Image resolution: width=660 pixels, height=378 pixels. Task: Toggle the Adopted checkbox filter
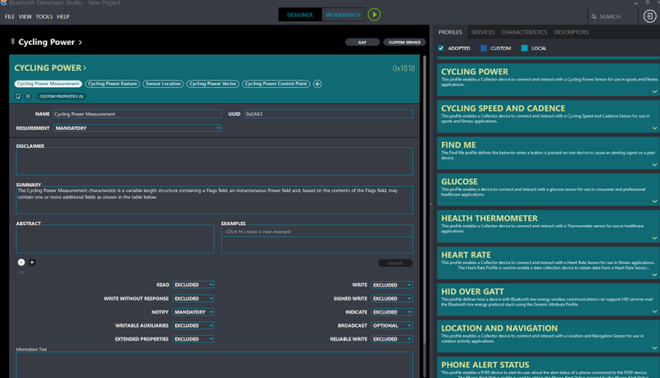(x=441, y=48)
